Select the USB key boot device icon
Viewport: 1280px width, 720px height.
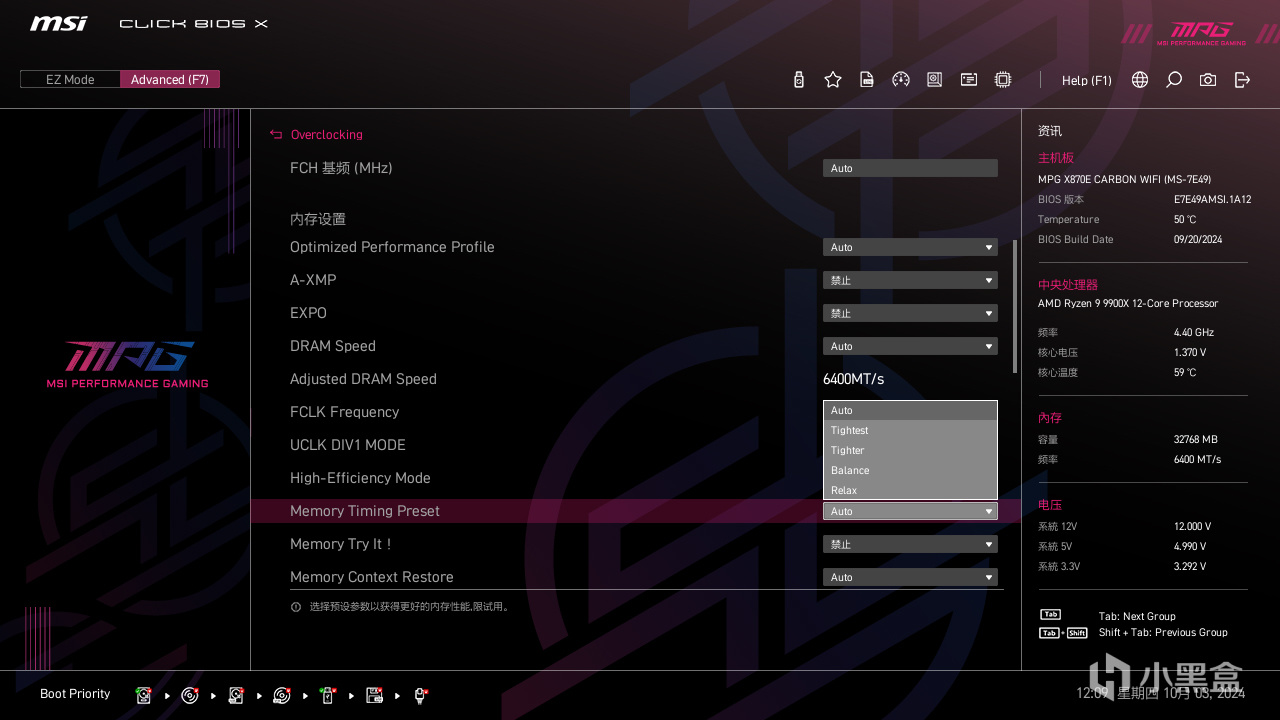click(x=328, y=695)
